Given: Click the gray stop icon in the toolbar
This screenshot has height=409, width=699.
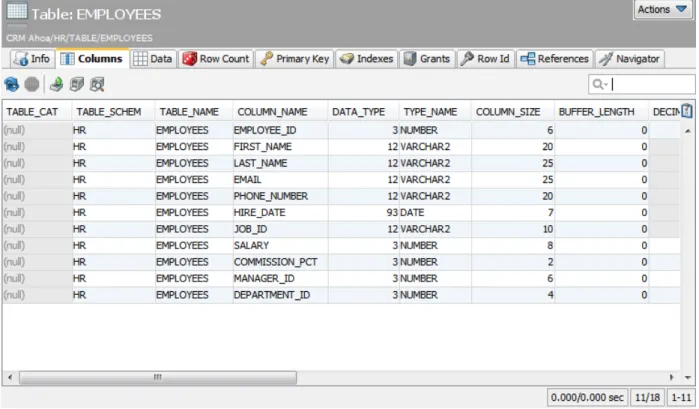Looking at the screenshot, I should point(32,84).
